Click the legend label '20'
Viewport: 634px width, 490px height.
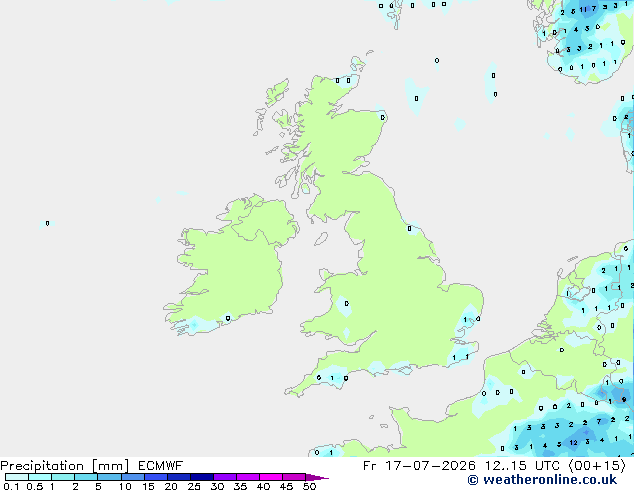point(171,486)
